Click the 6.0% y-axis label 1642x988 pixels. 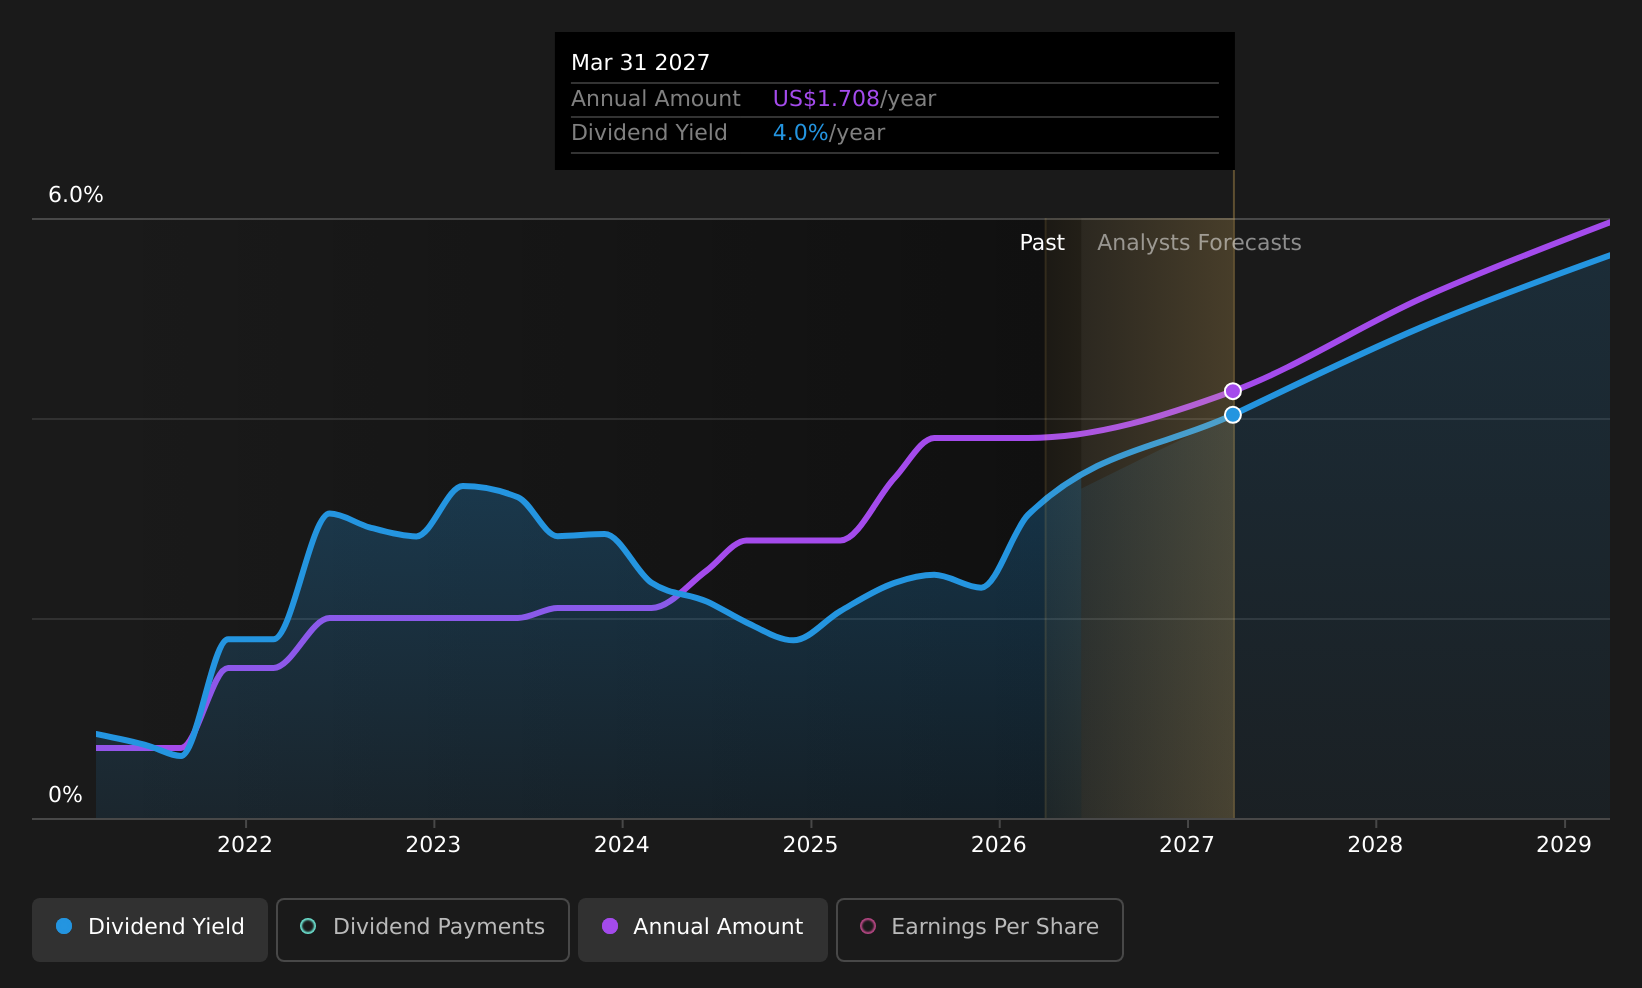click(76, 195)
